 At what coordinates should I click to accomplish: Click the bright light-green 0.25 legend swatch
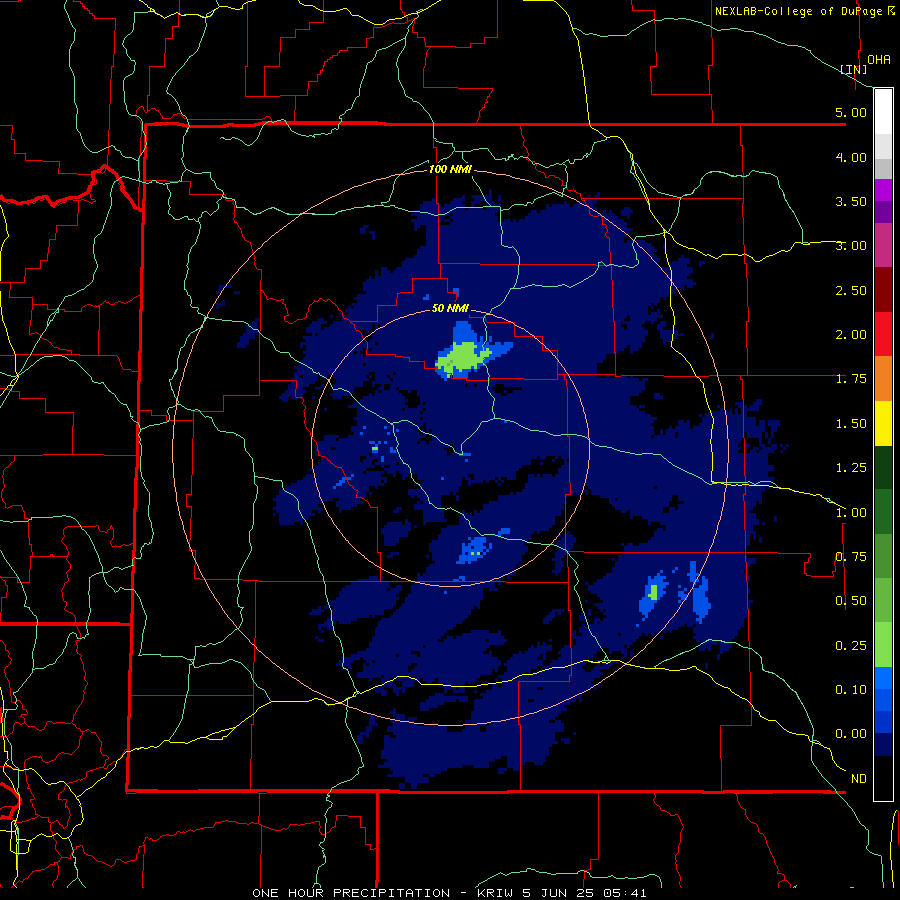[883, 645]
